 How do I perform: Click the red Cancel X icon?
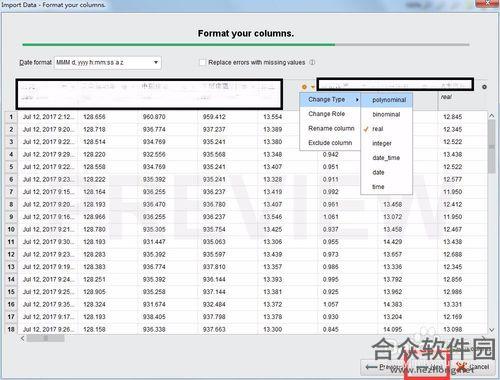(x=461, y=367)
